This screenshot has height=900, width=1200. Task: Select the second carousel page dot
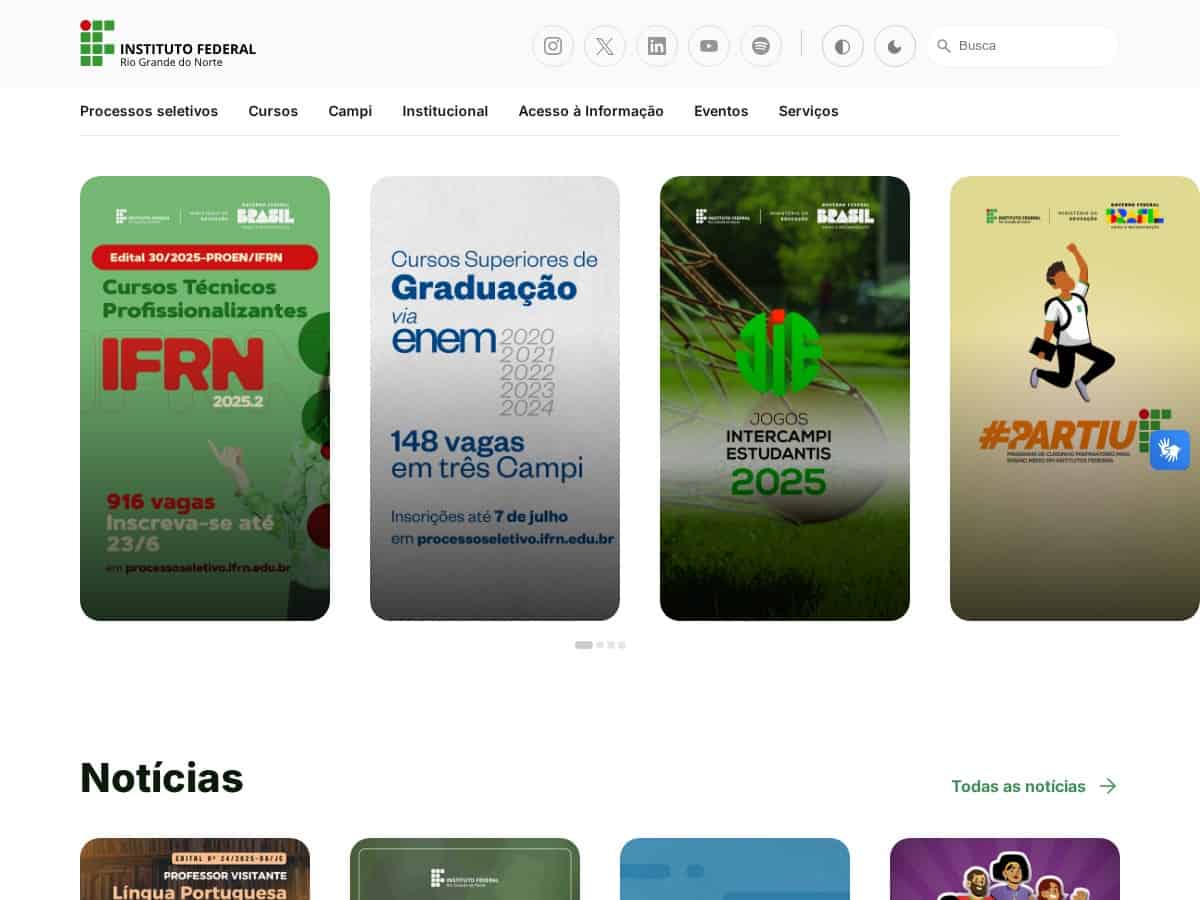point(600,645)
